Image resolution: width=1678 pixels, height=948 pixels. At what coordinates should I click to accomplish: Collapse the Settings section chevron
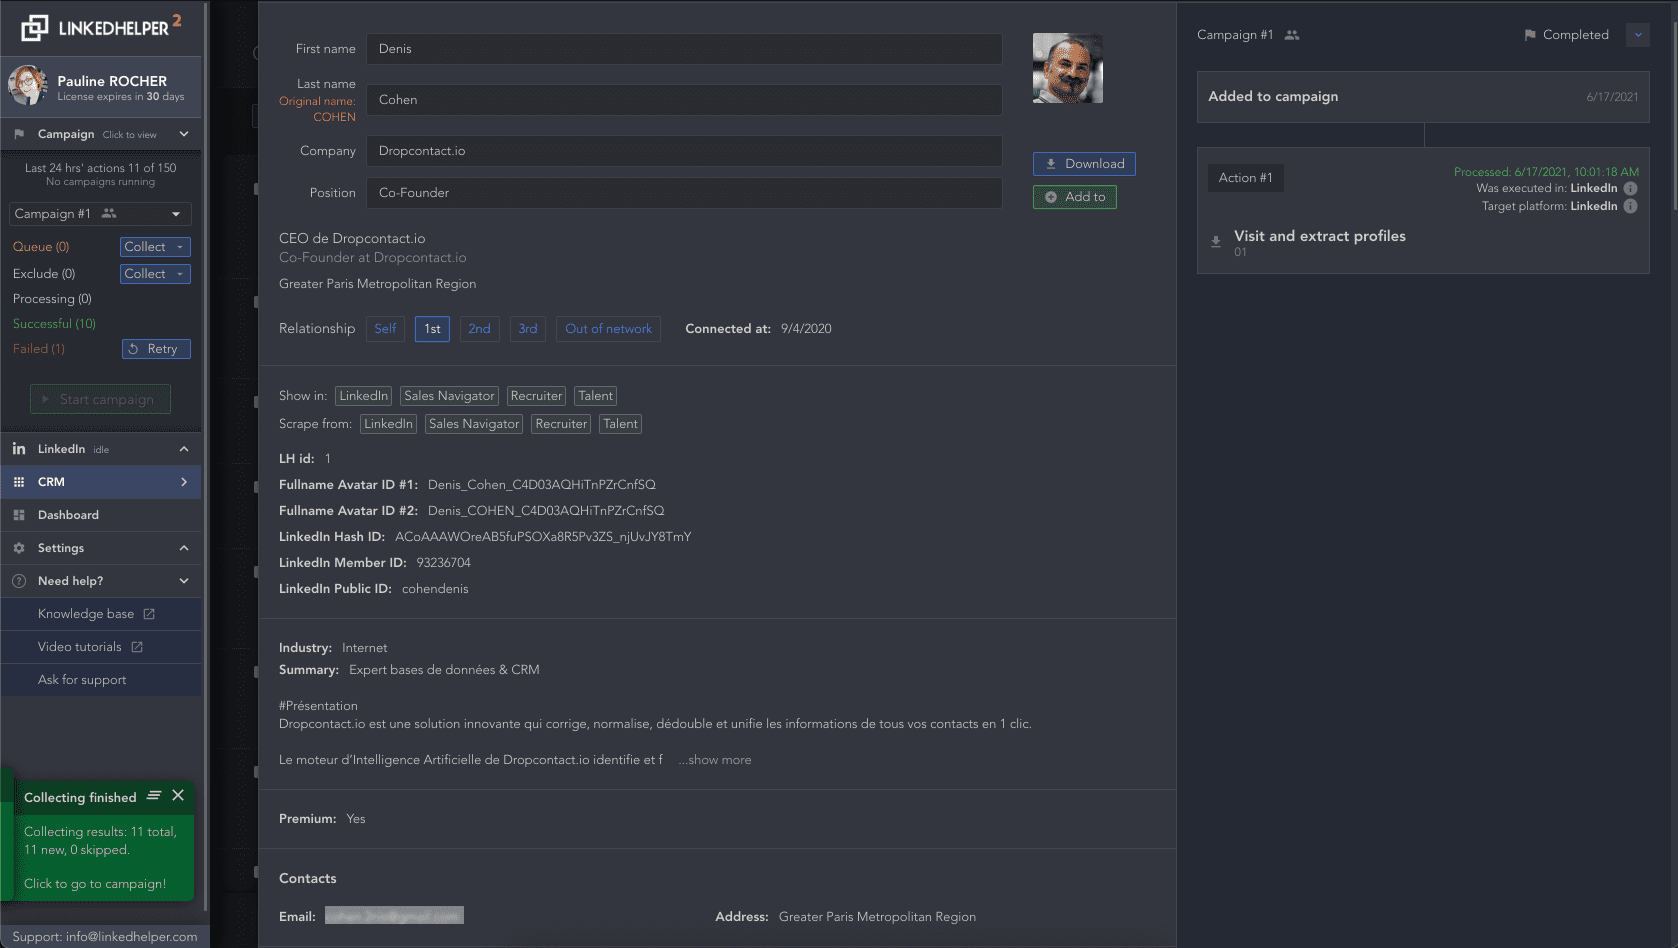coord(184,548)
